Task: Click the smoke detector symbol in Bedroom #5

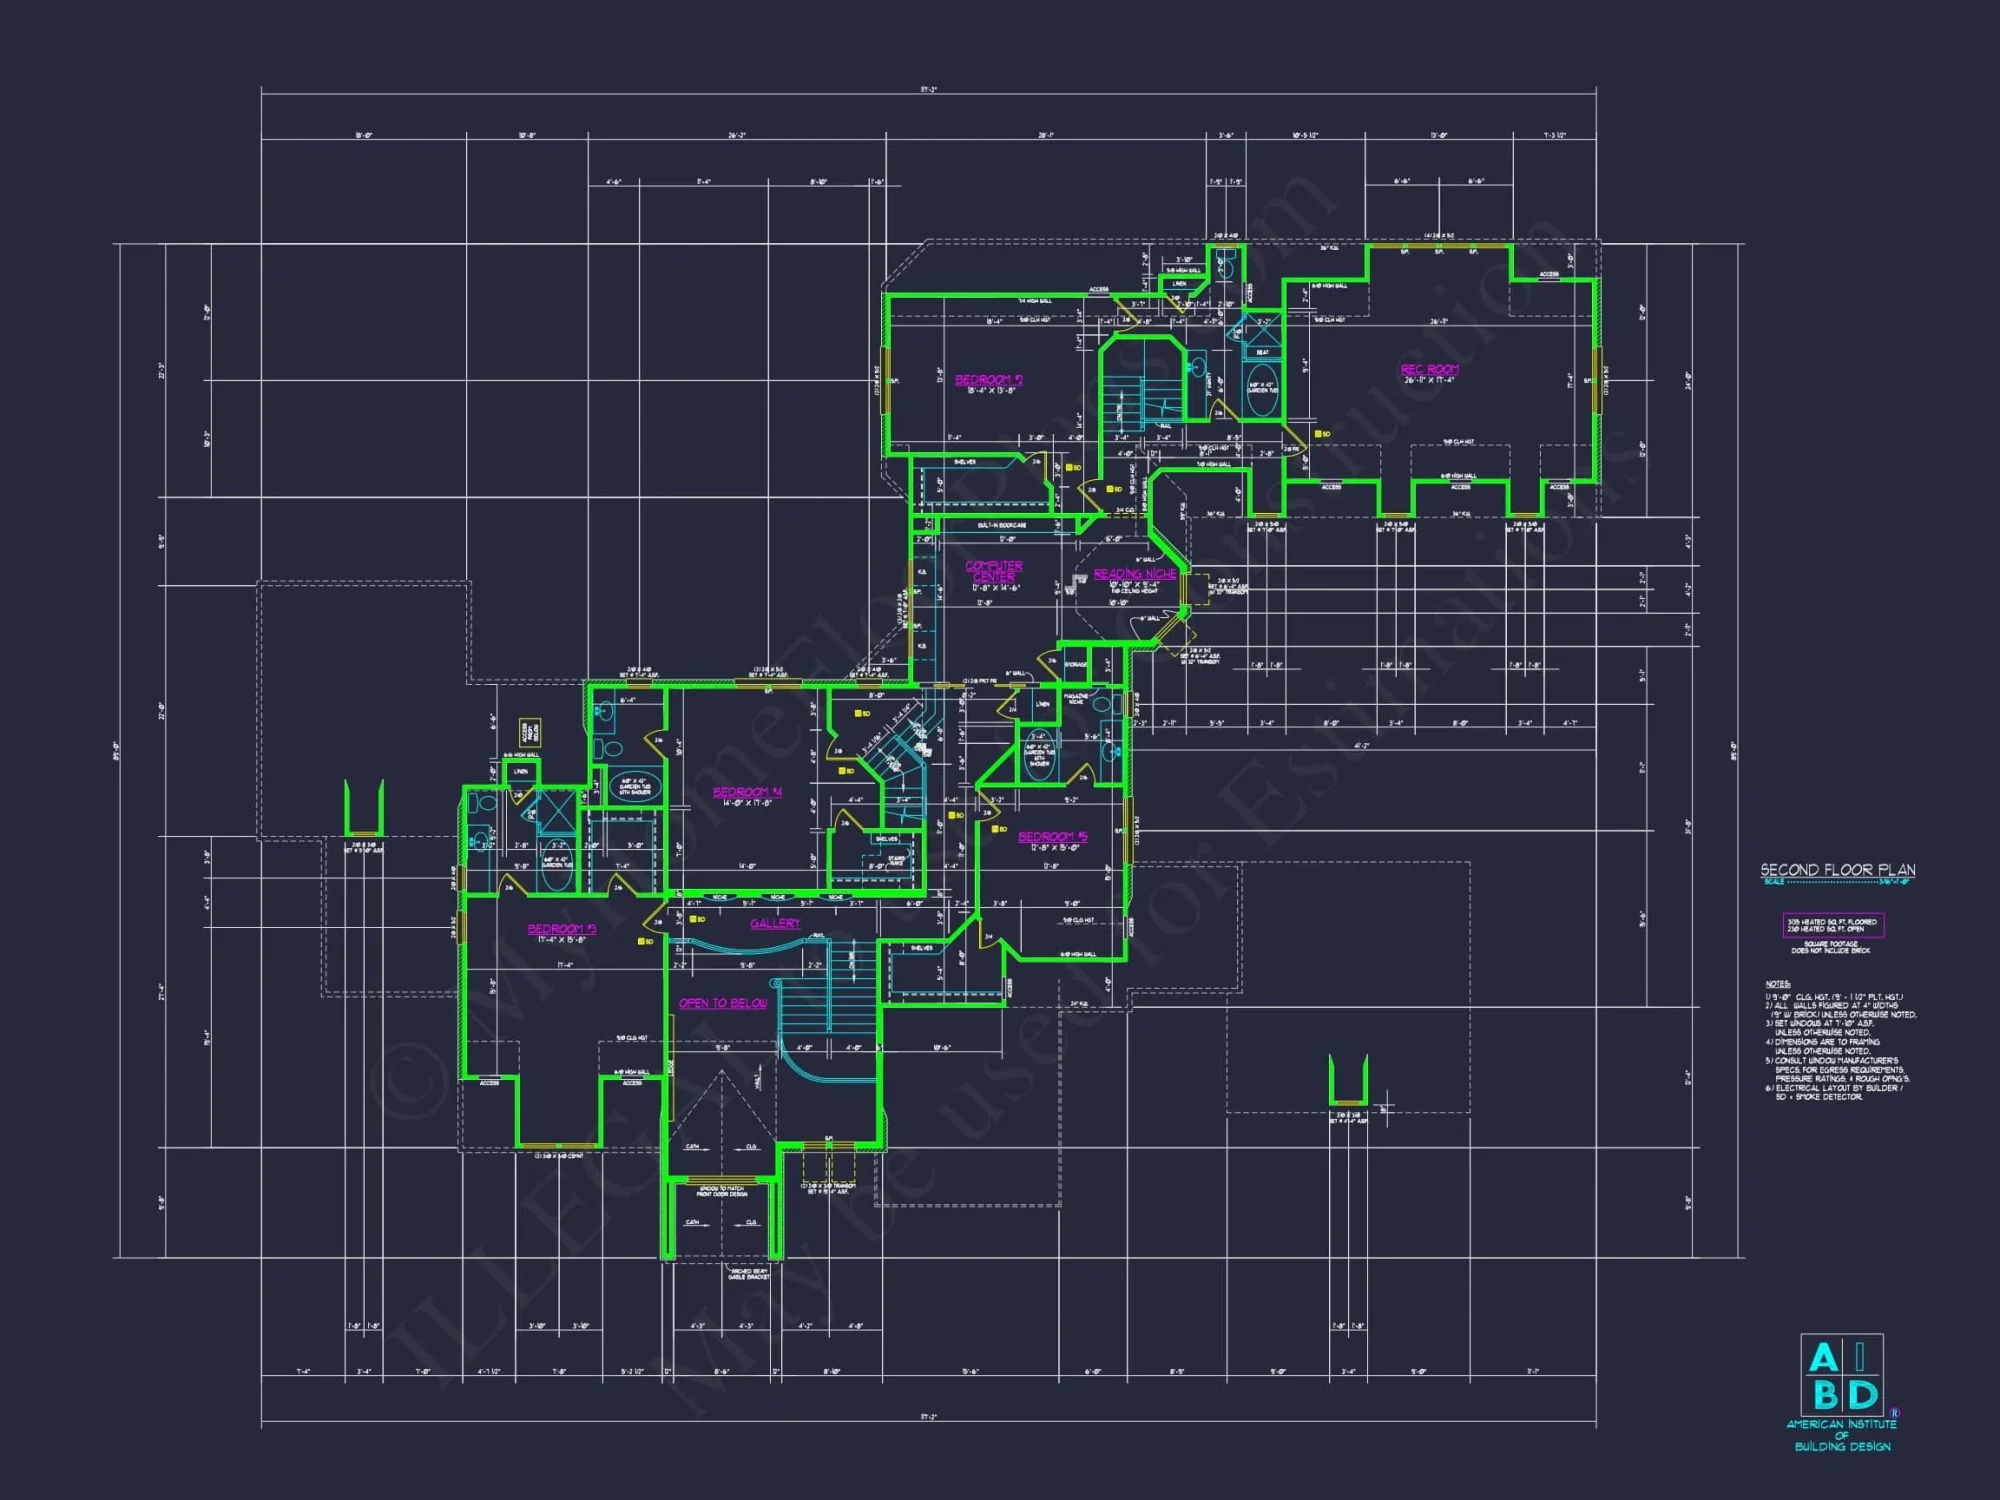Action: pyautogui.click(x=996, y=829)
